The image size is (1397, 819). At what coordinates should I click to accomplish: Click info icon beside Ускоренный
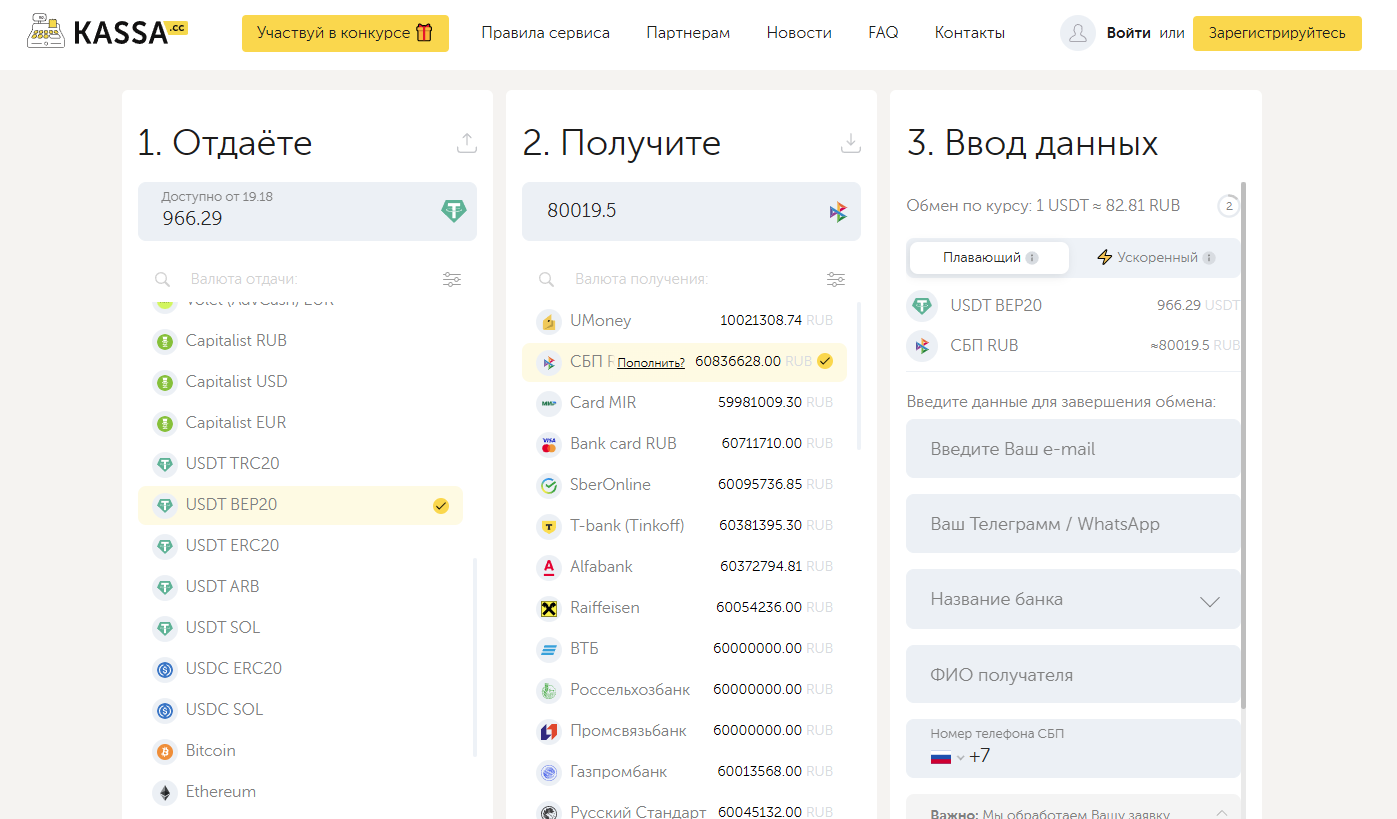coord(1209,258)
